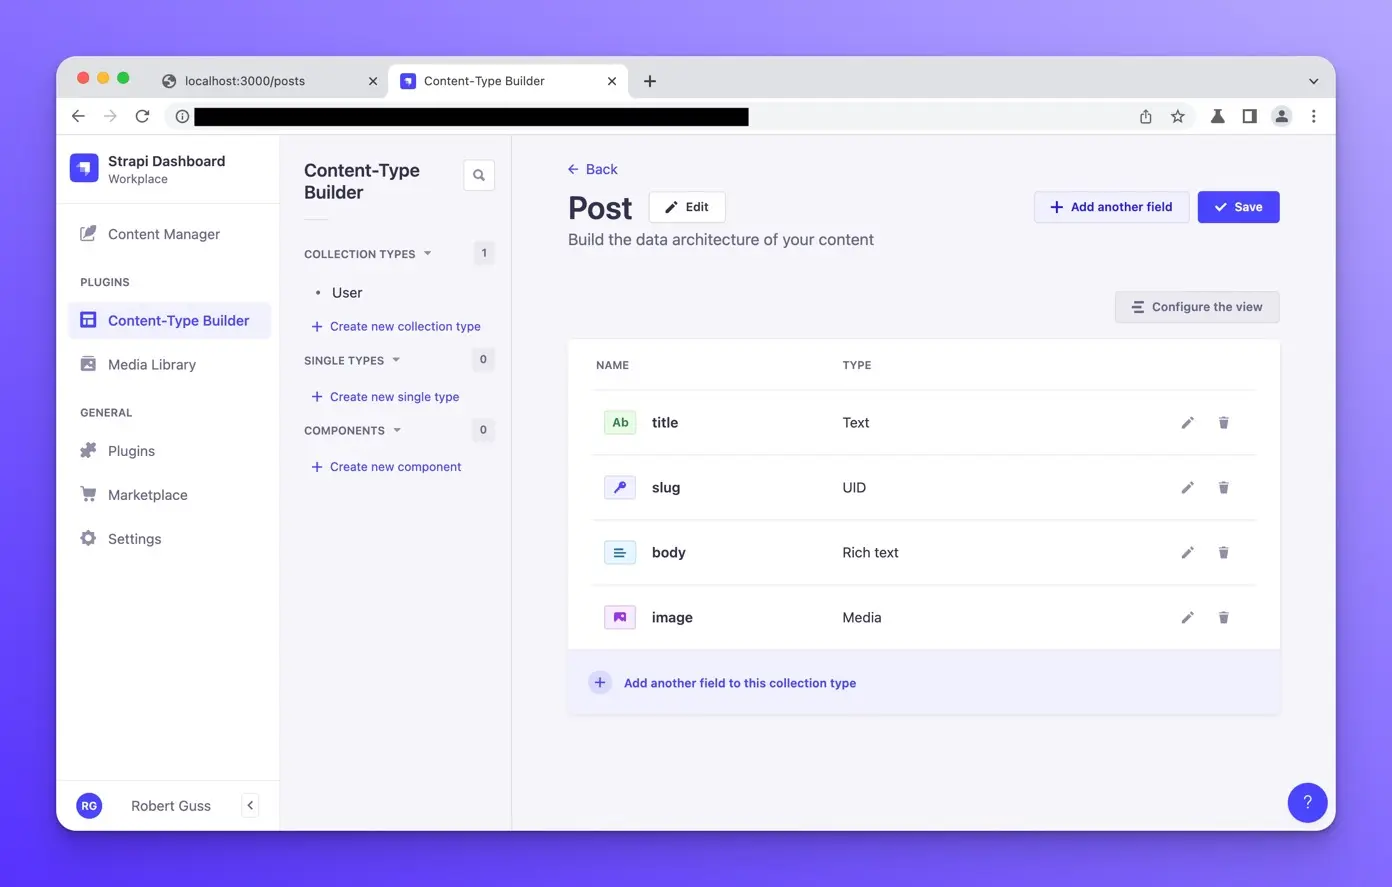Open the help question mark button
Image resolution: width=1392 pixels, height=887 pixels.
[x=1307, y=802]
